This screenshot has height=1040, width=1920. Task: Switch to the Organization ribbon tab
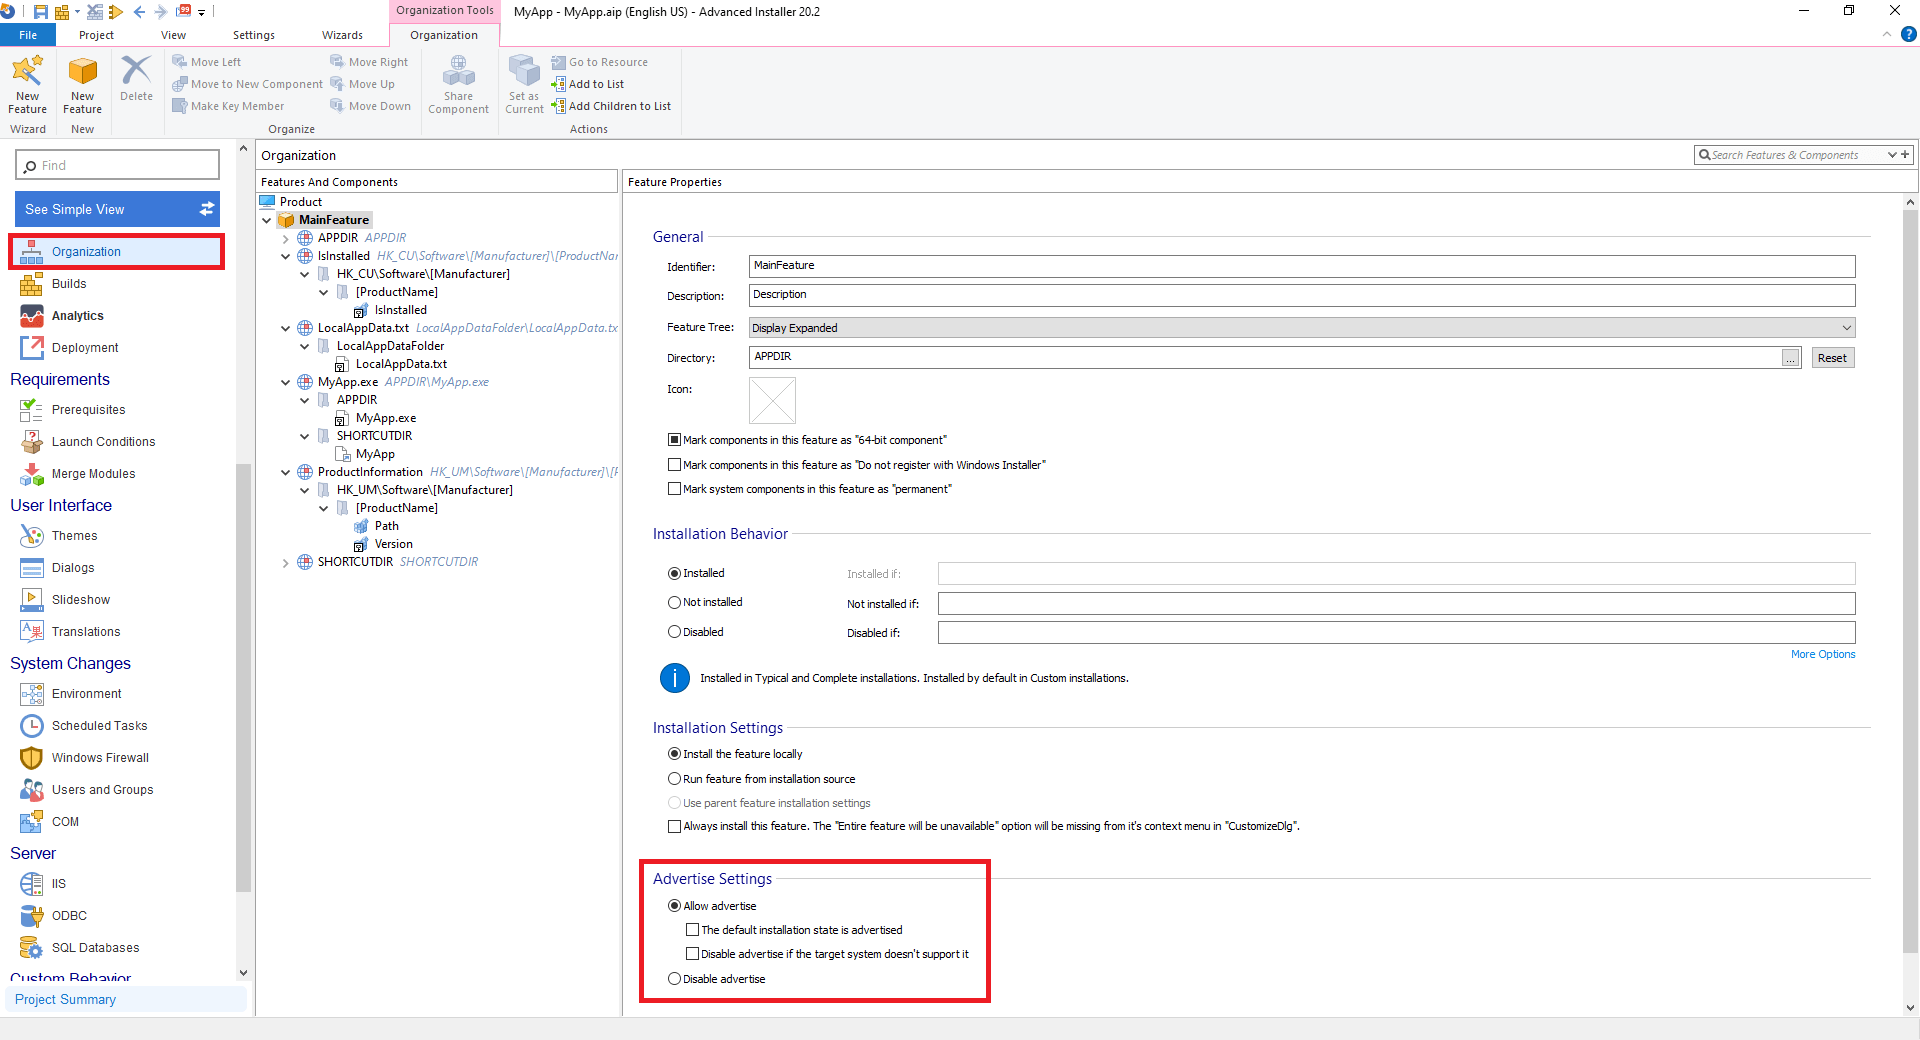(x=444, y=35)
